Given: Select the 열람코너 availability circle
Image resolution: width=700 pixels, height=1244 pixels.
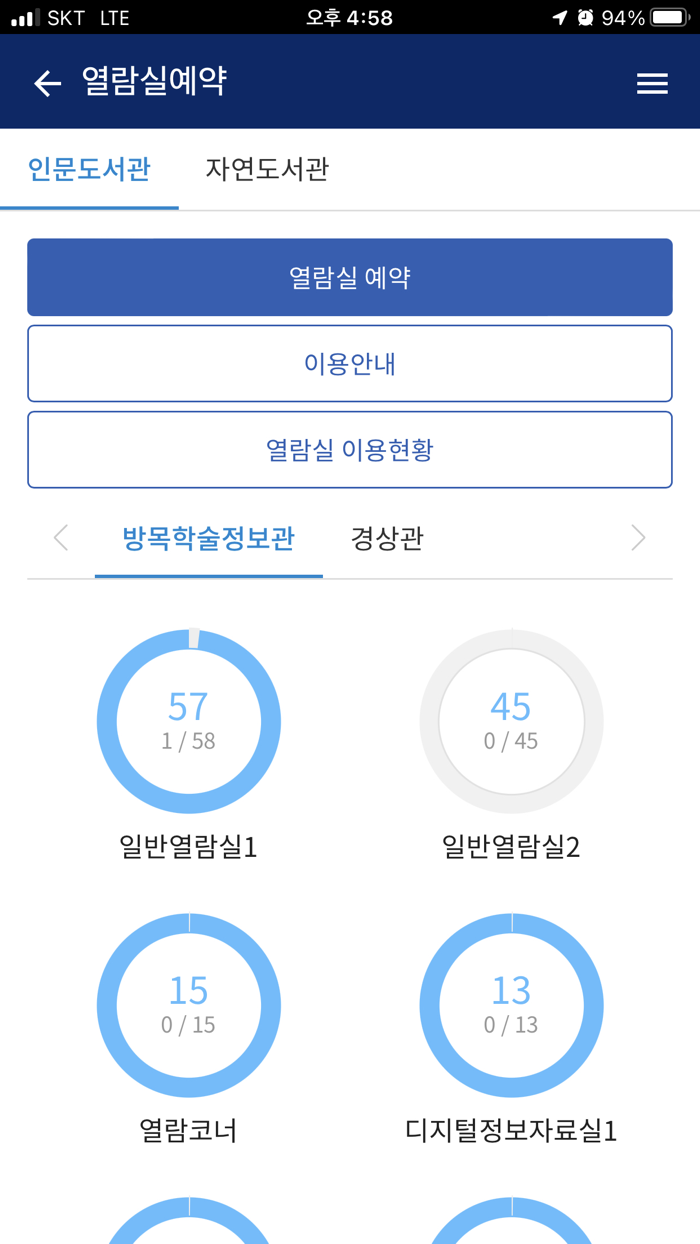Looking at the screenshot, I should click(x=188, y=1006).
